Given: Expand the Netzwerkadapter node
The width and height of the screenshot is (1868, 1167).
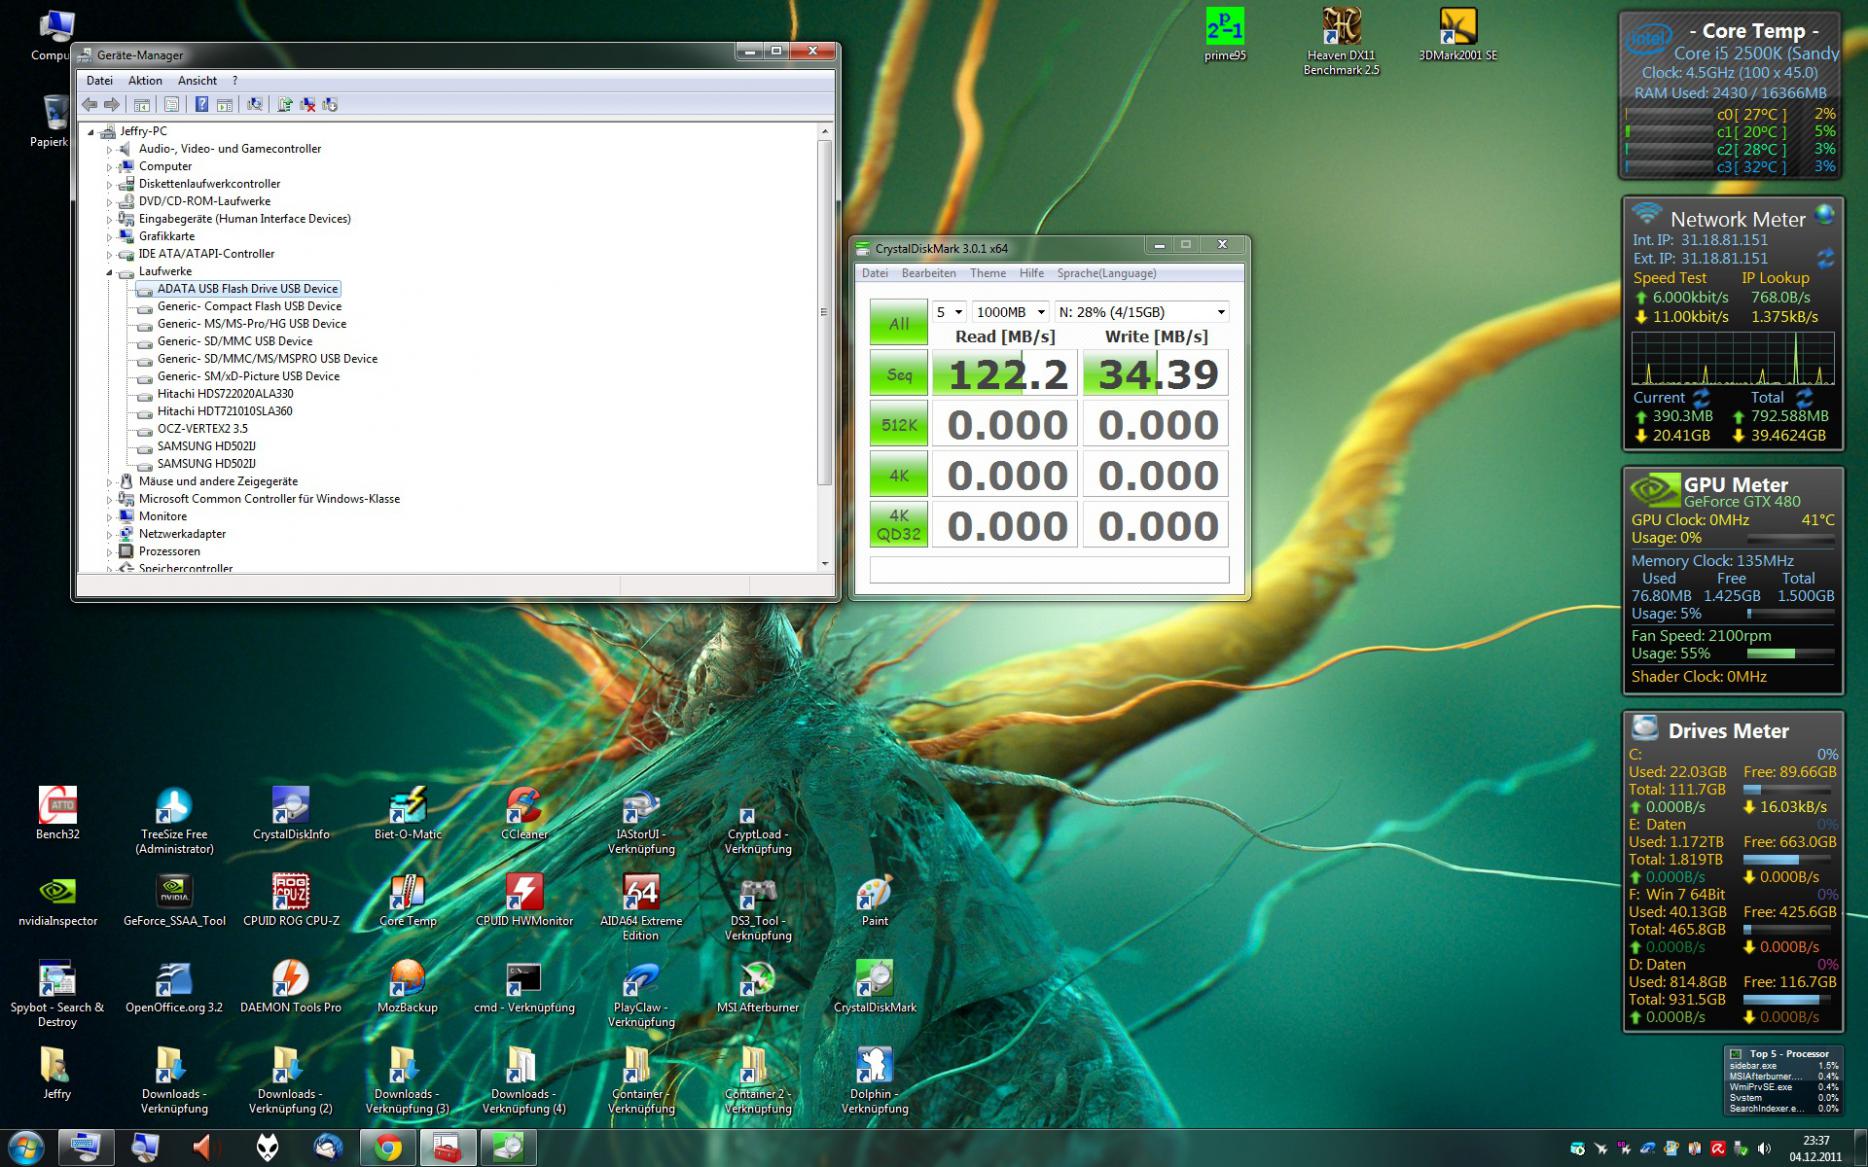Looking at the screenshot, I should tap(110, 534).
